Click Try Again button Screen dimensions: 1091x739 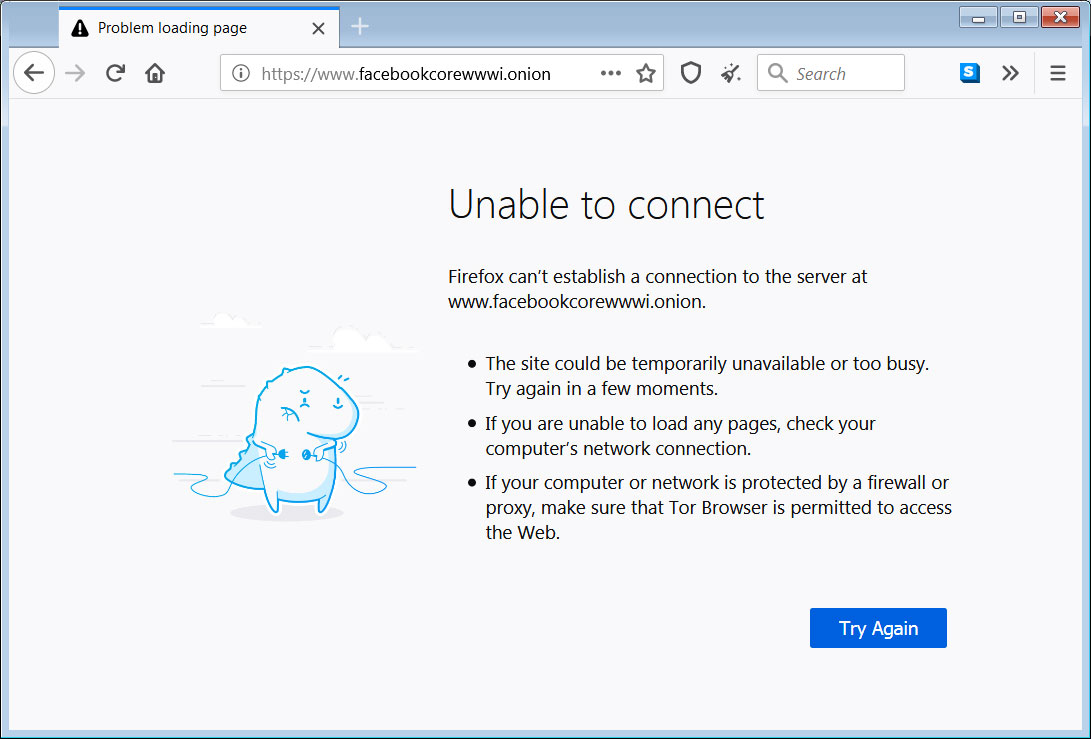[x=878, y=628]
